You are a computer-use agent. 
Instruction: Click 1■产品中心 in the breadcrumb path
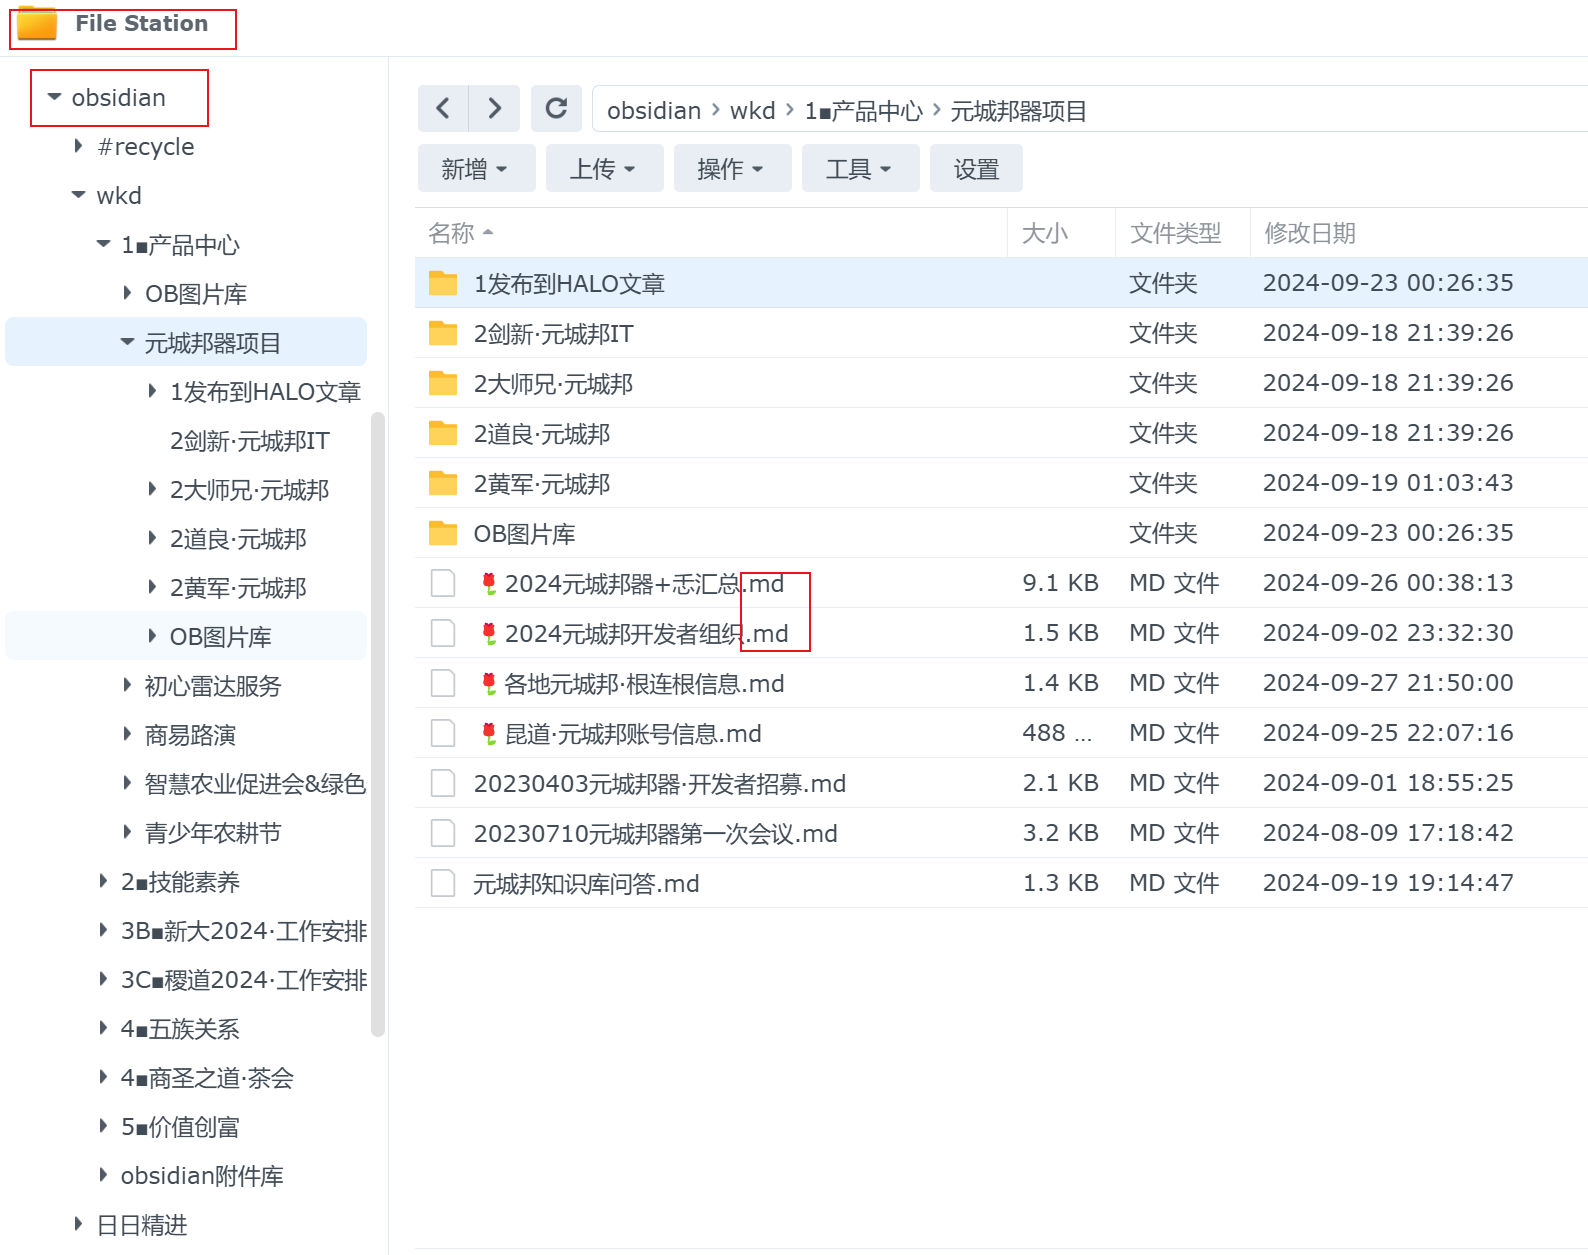864,111
